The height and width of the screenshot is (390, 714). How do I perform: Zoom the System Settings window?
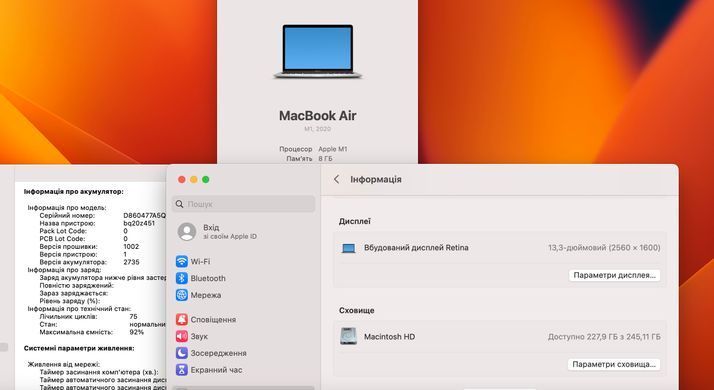click(x=206, y=180)
